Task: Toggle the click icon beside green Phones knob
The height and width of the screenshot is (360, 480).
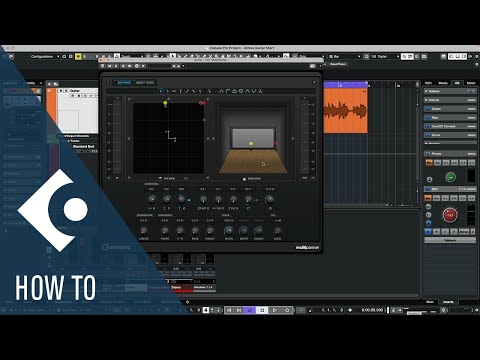Action: tap(430, 179)
